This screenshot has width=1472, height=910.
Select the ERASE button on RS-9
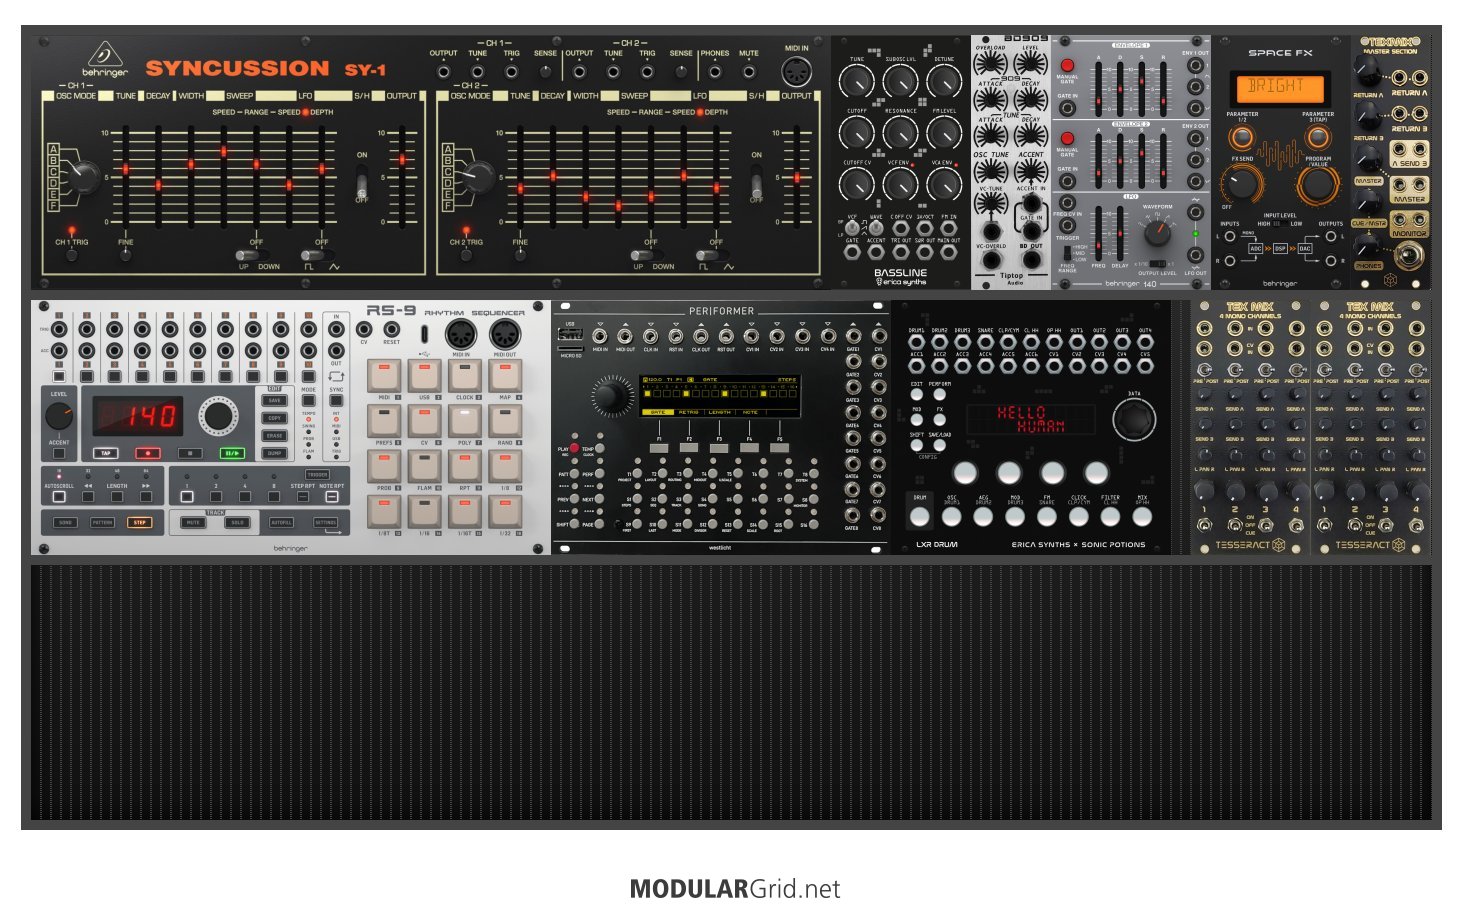275,435
